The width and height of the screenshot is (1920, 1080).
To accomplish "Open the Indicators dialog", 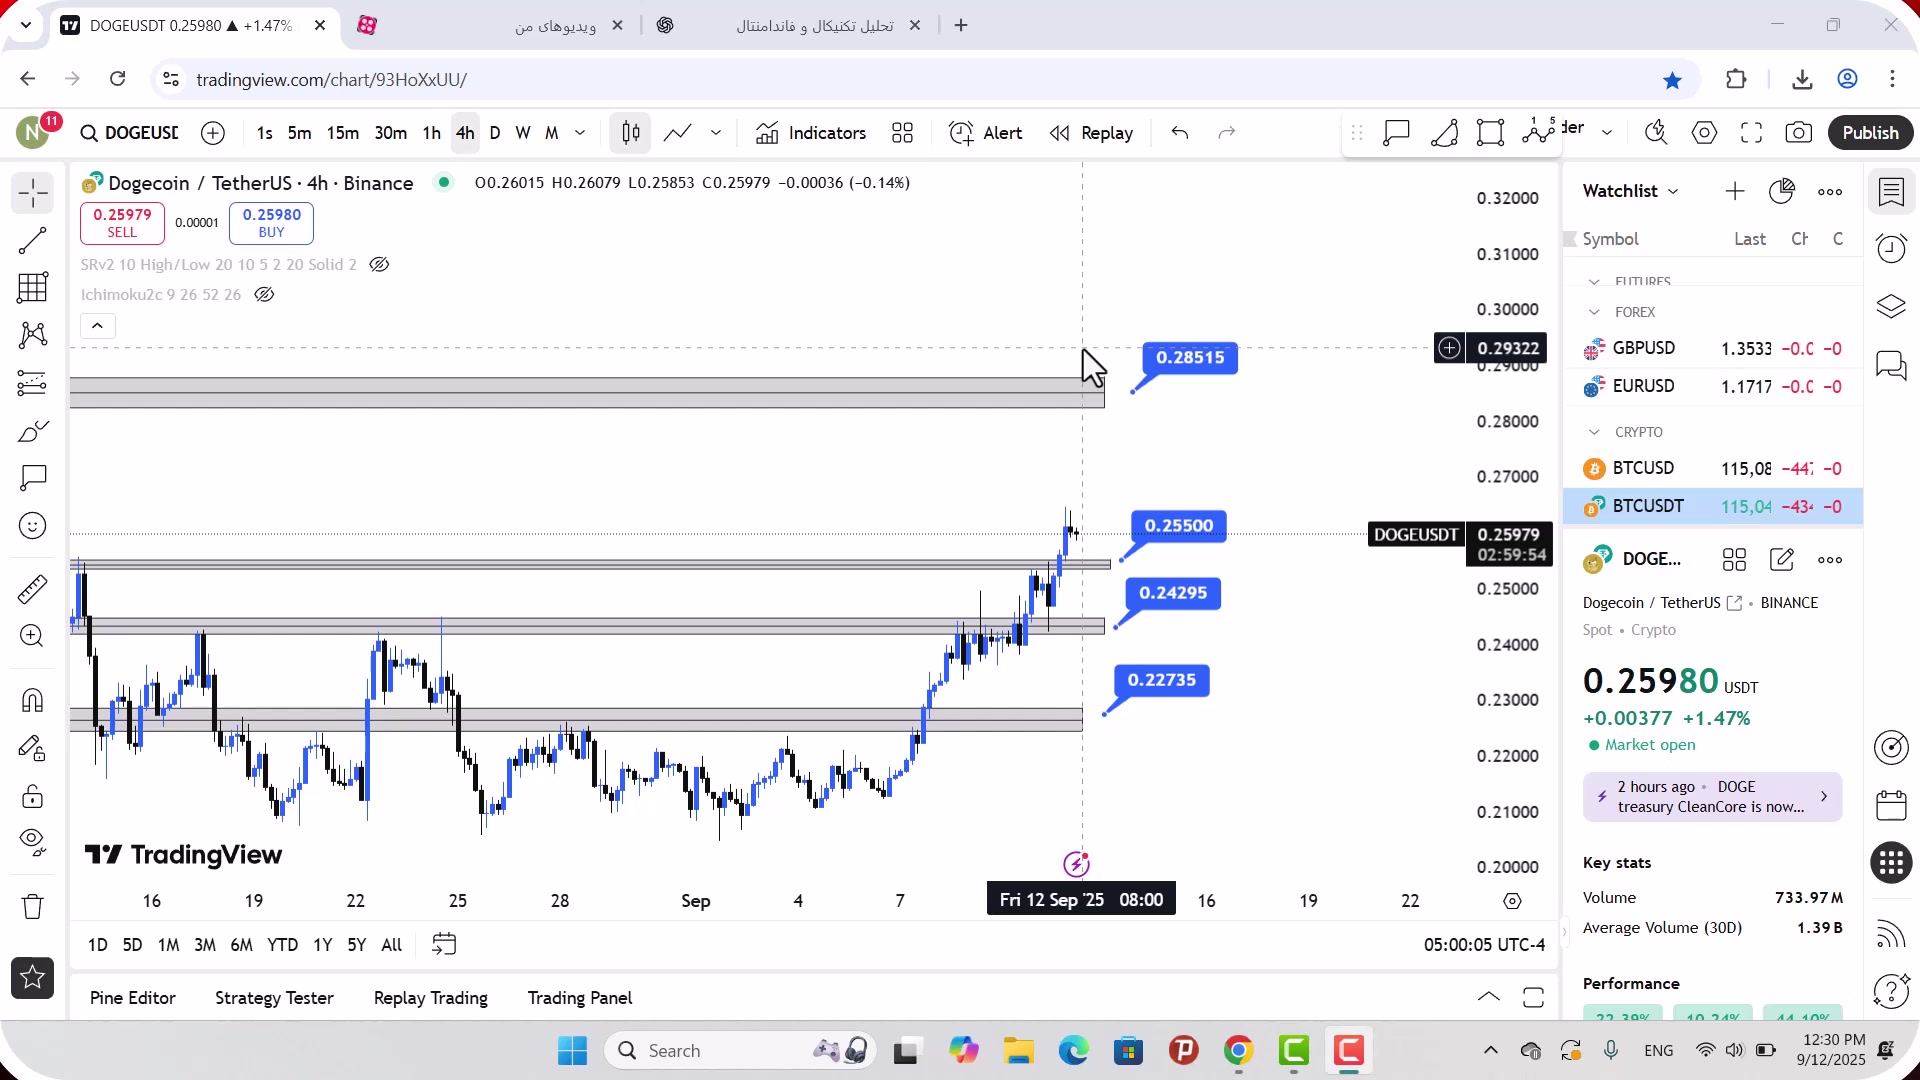I will click(811, 133).
